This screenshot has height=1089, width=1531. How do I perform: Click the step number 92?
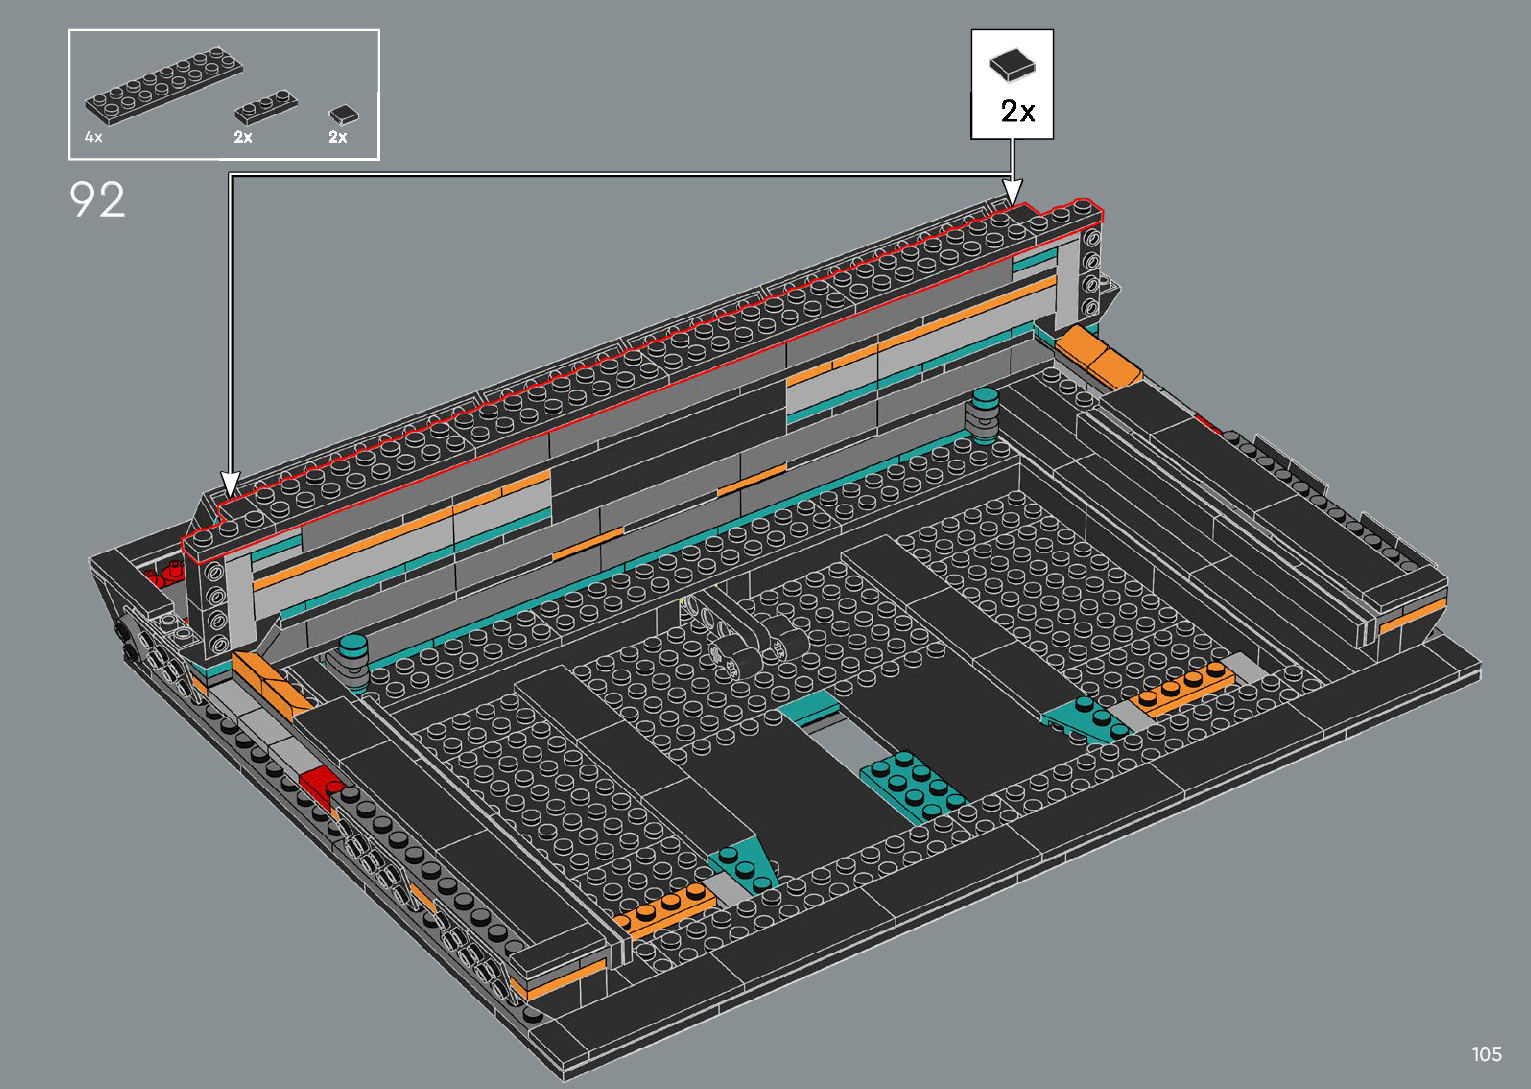[98, 200]
